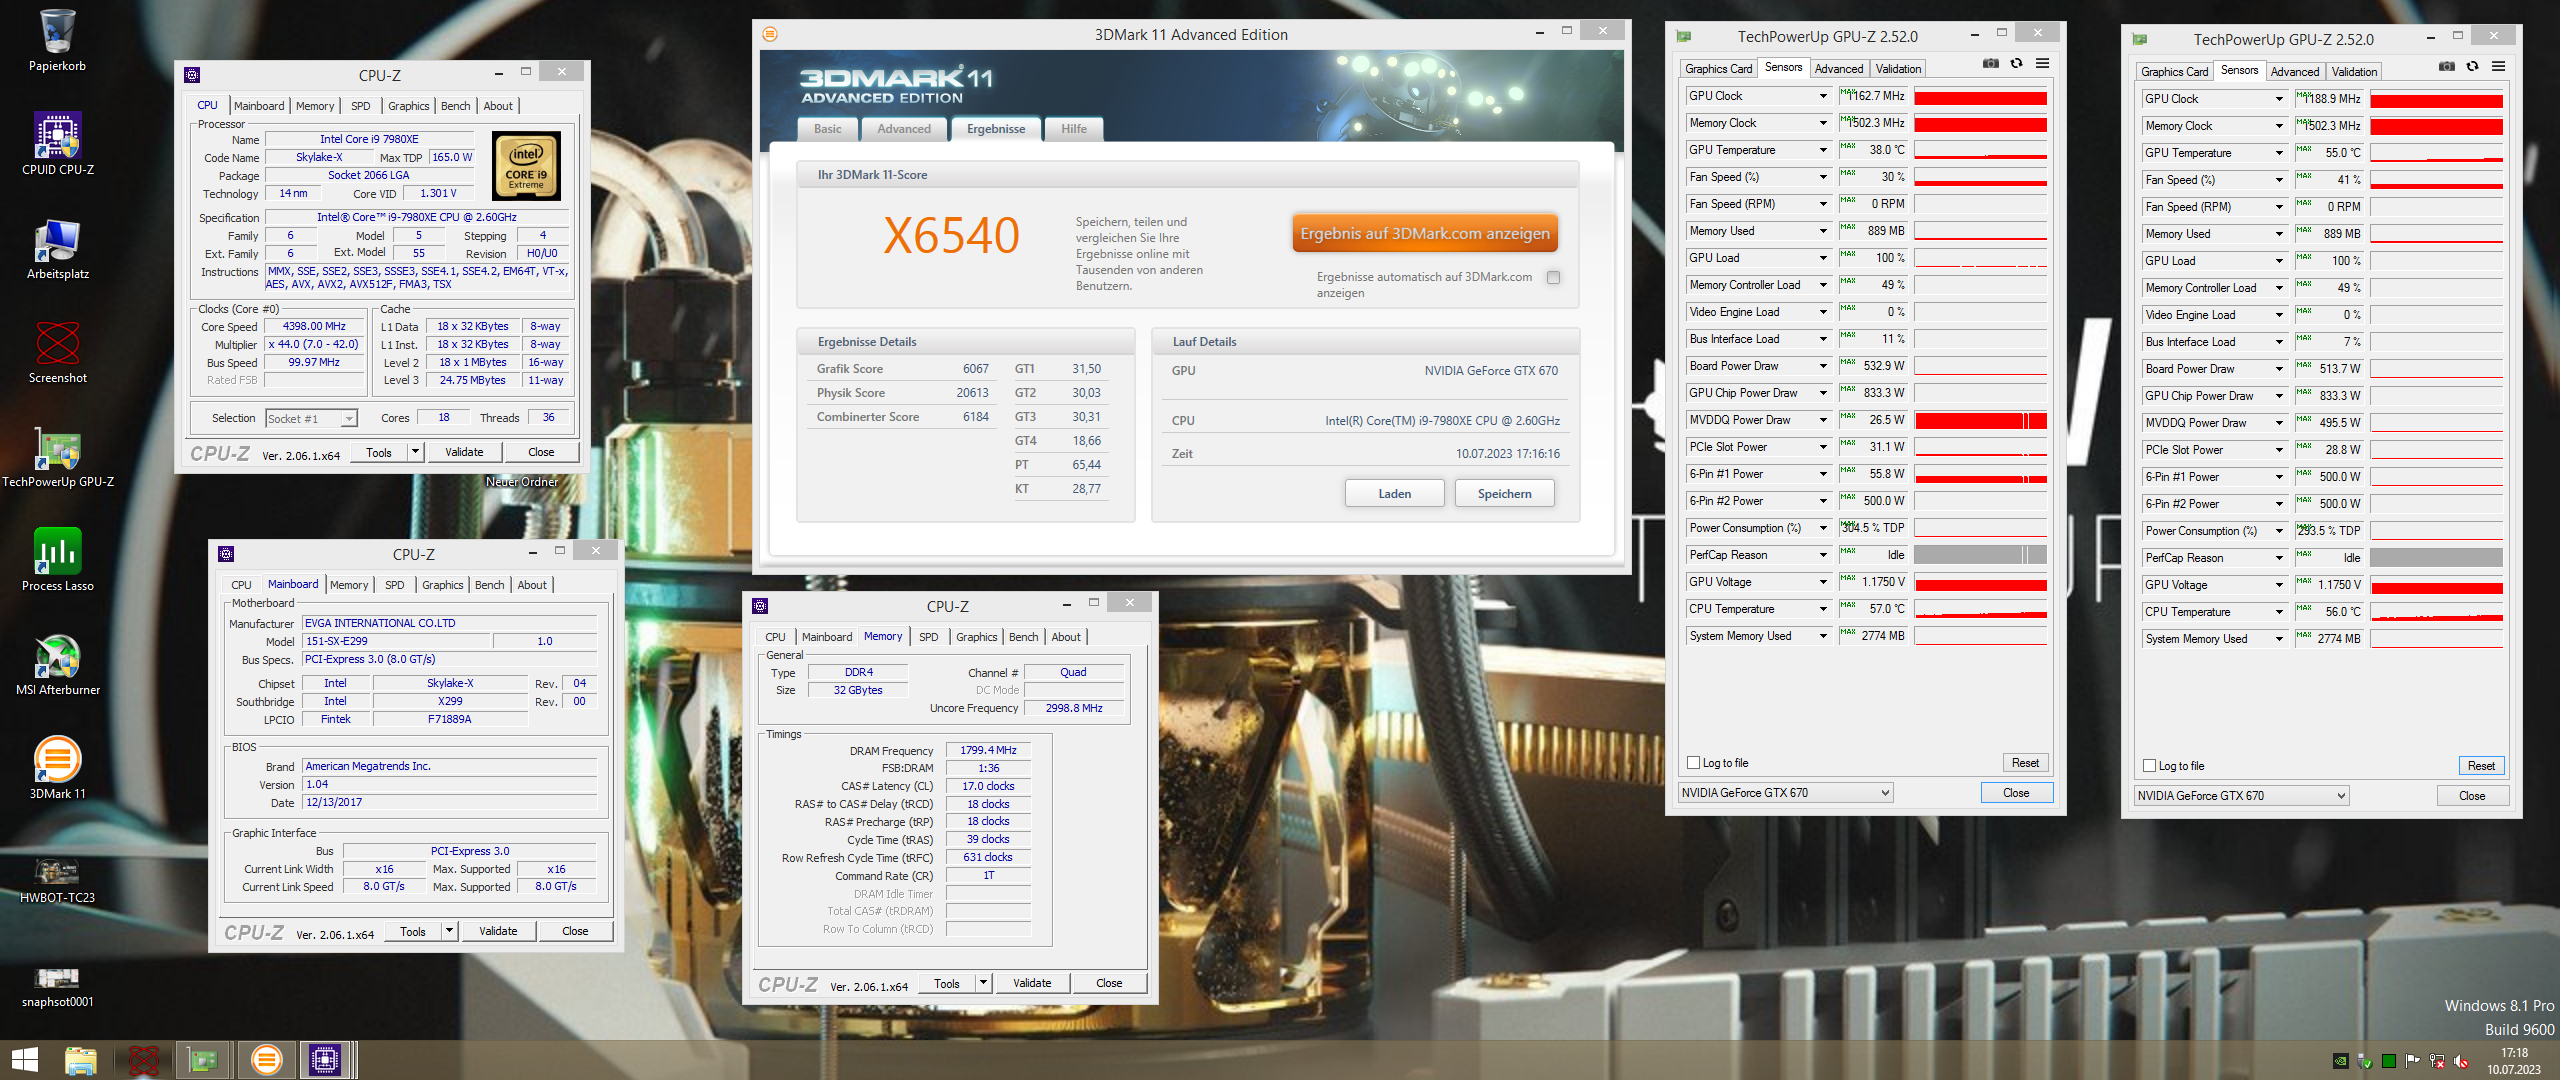This screenshot has height=1080, width=2560.
Task: Open the Papierkorb recycle bin icon
Action: (57, 40)
